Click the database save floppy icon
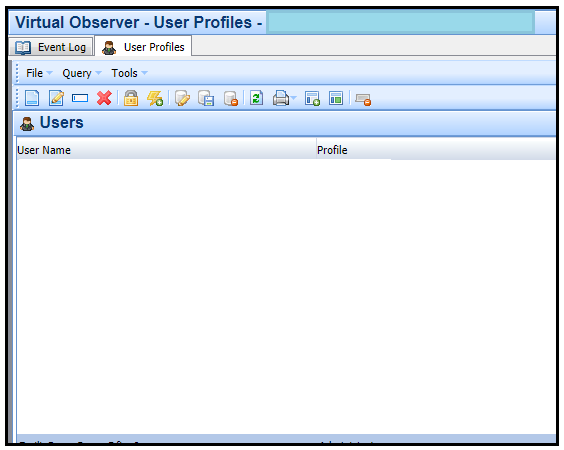The image size is (564, 450). coord(206,98)
